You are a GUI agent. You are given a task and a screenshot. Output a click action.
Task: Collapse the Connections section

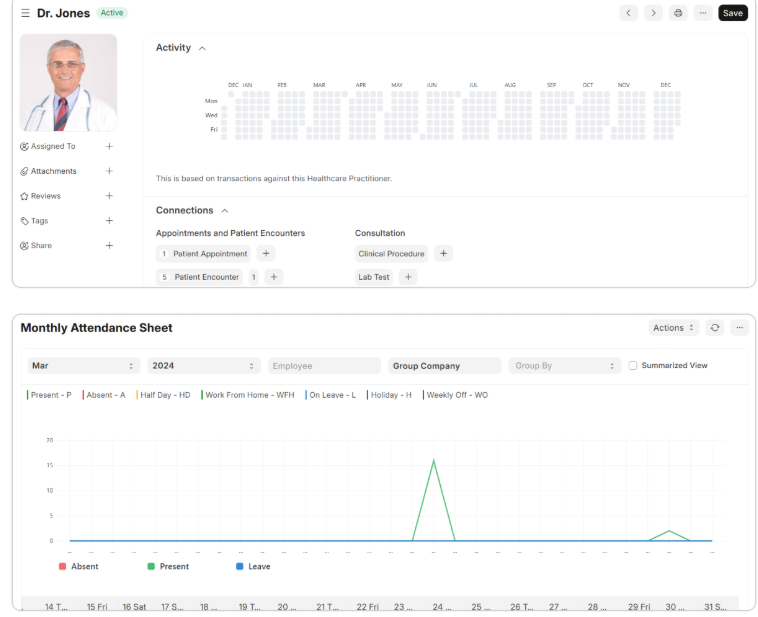coord(224,210)
